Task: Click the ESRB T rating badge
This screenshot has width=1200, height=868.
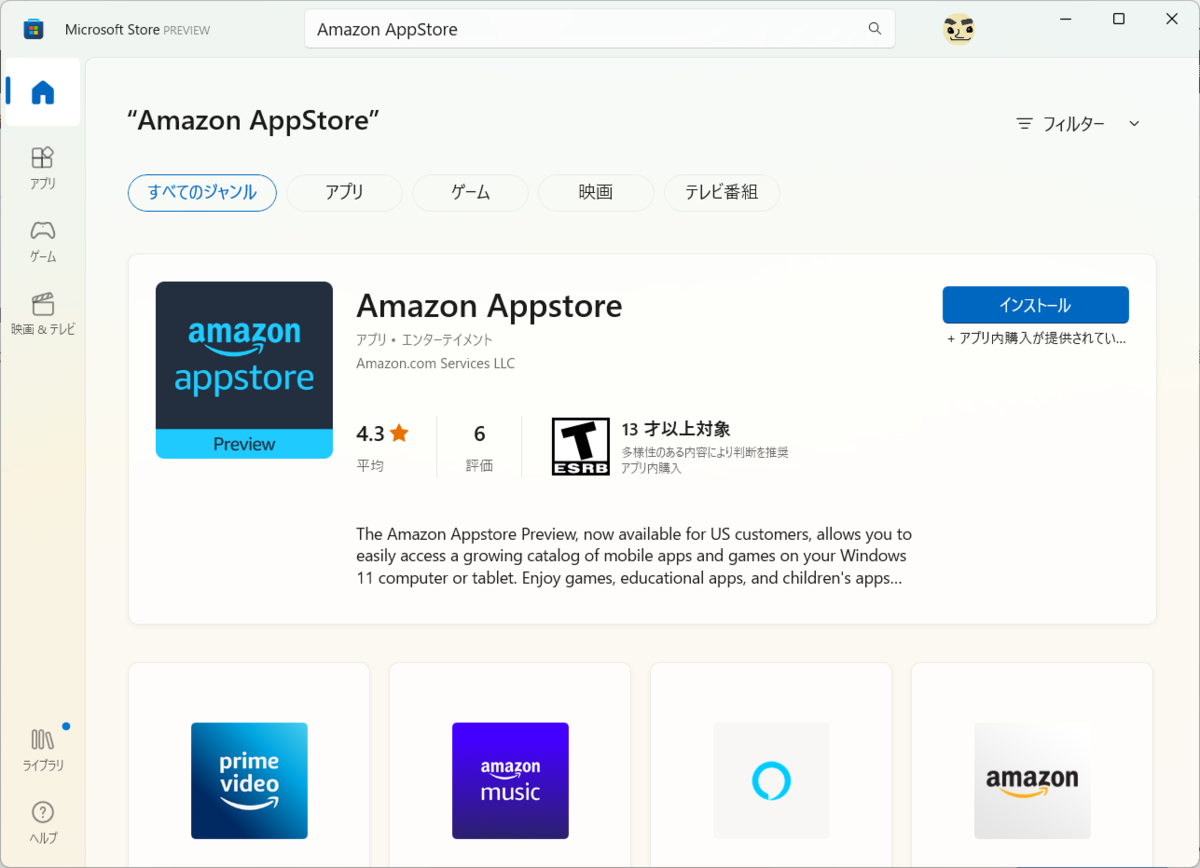Action: (580, 446)
